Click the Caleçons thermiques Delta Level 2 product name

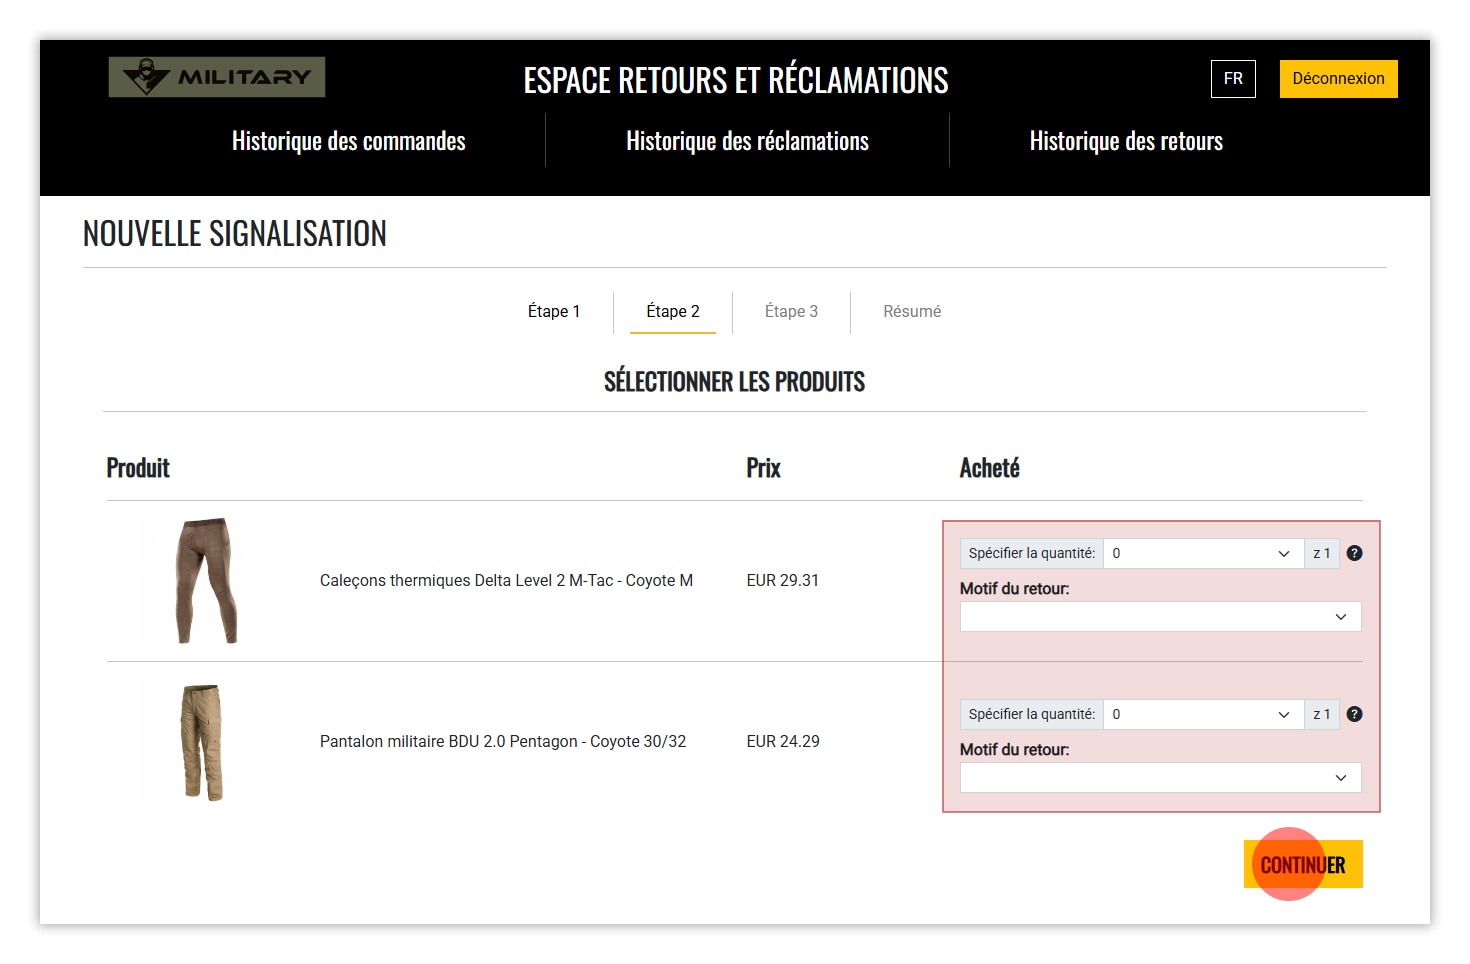pyautogui.click(x=506, y=581)
